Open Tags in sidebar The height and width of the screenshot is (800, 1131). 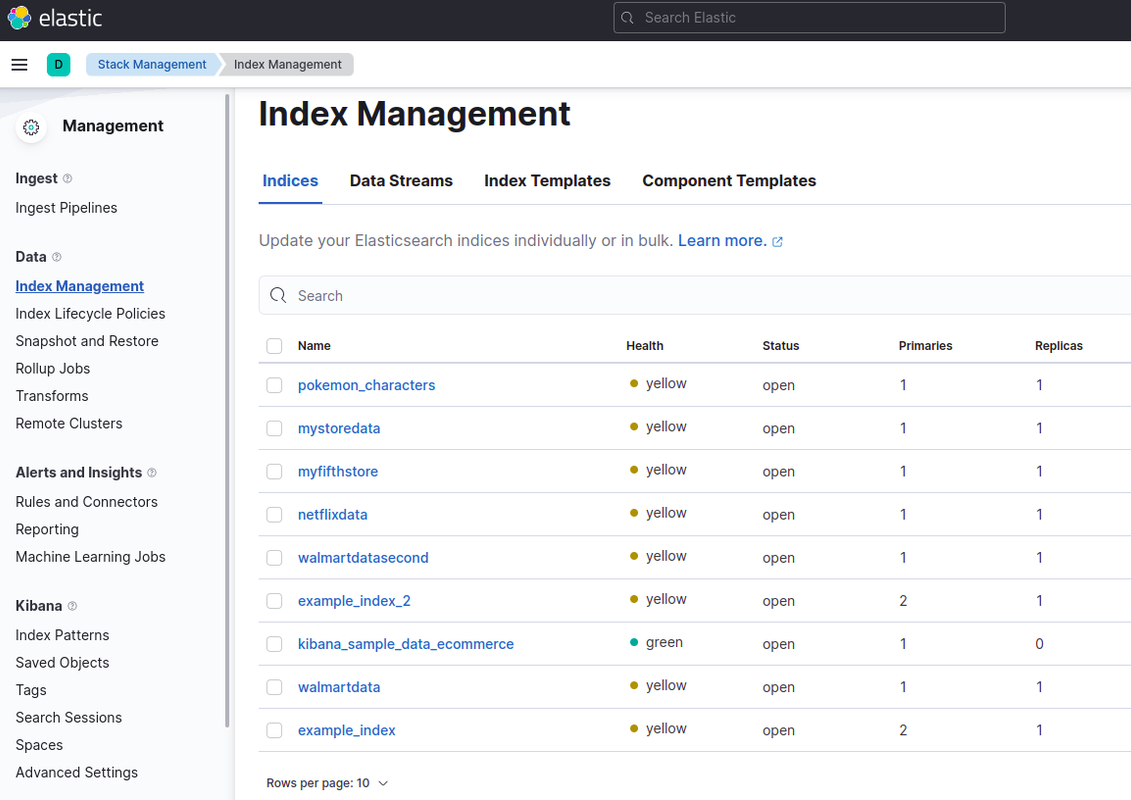(31, 690)
